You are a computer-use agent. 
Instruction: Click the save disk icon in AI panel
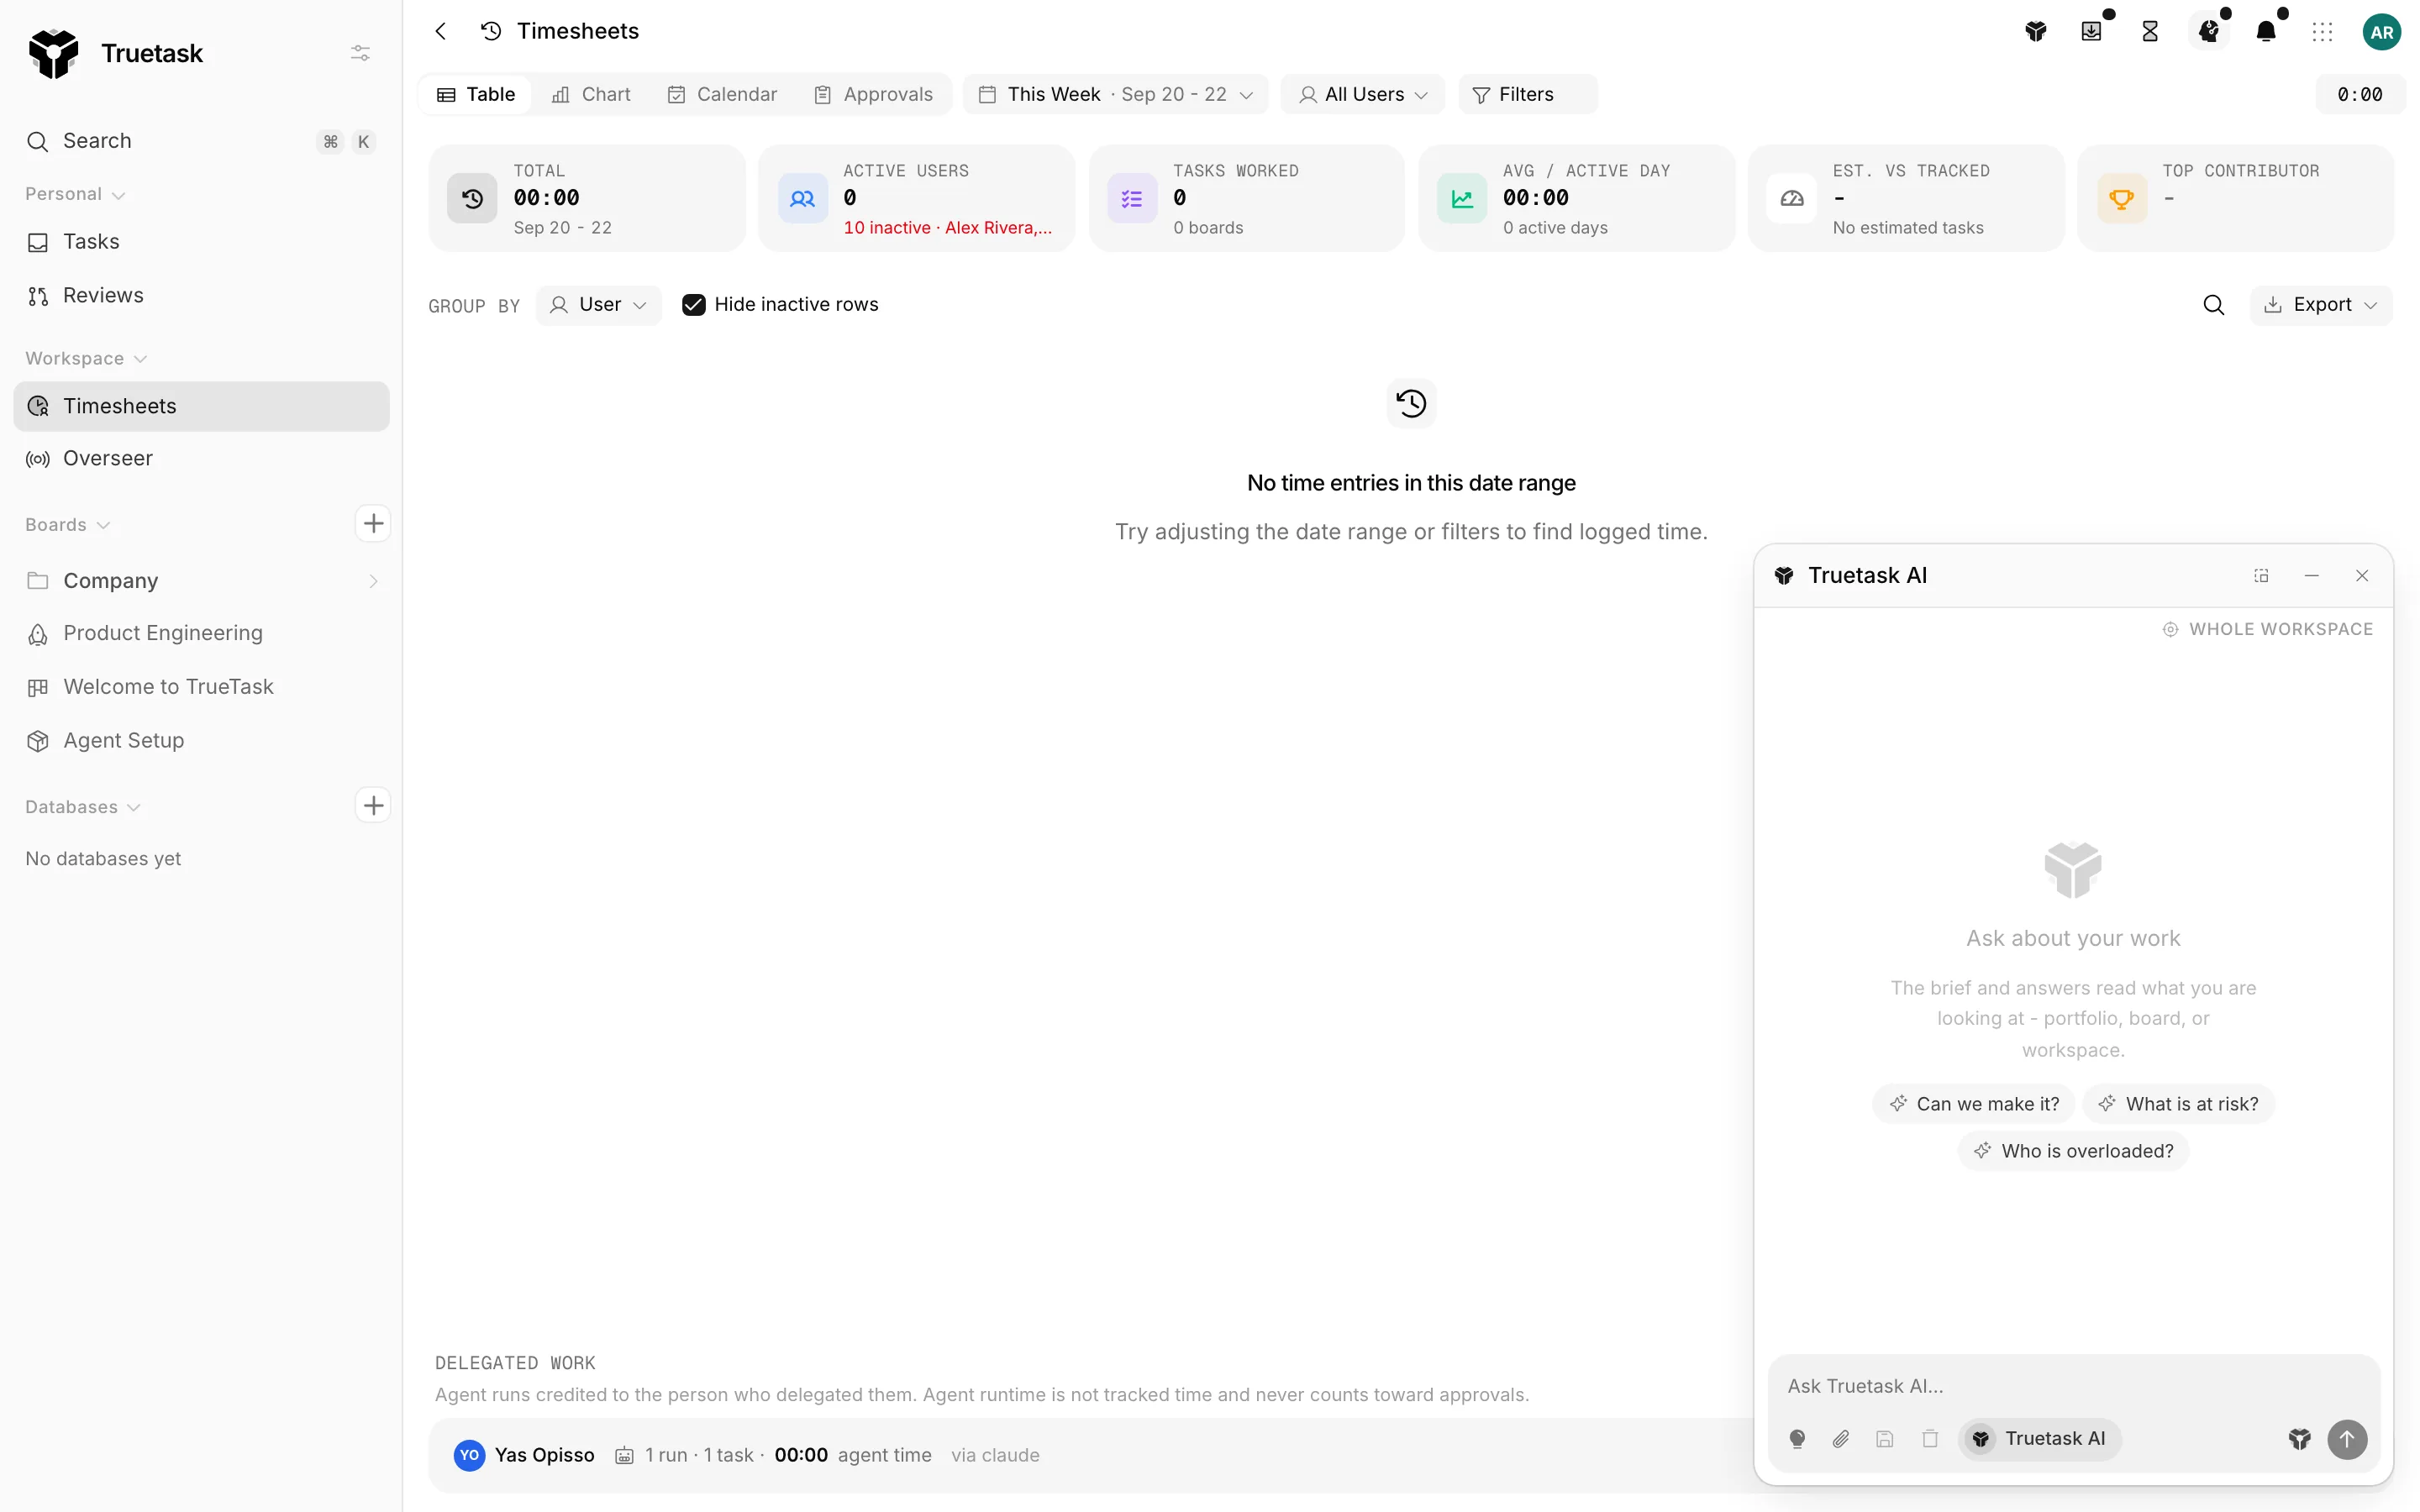pyautogui.click(x=1885, y=1439)
